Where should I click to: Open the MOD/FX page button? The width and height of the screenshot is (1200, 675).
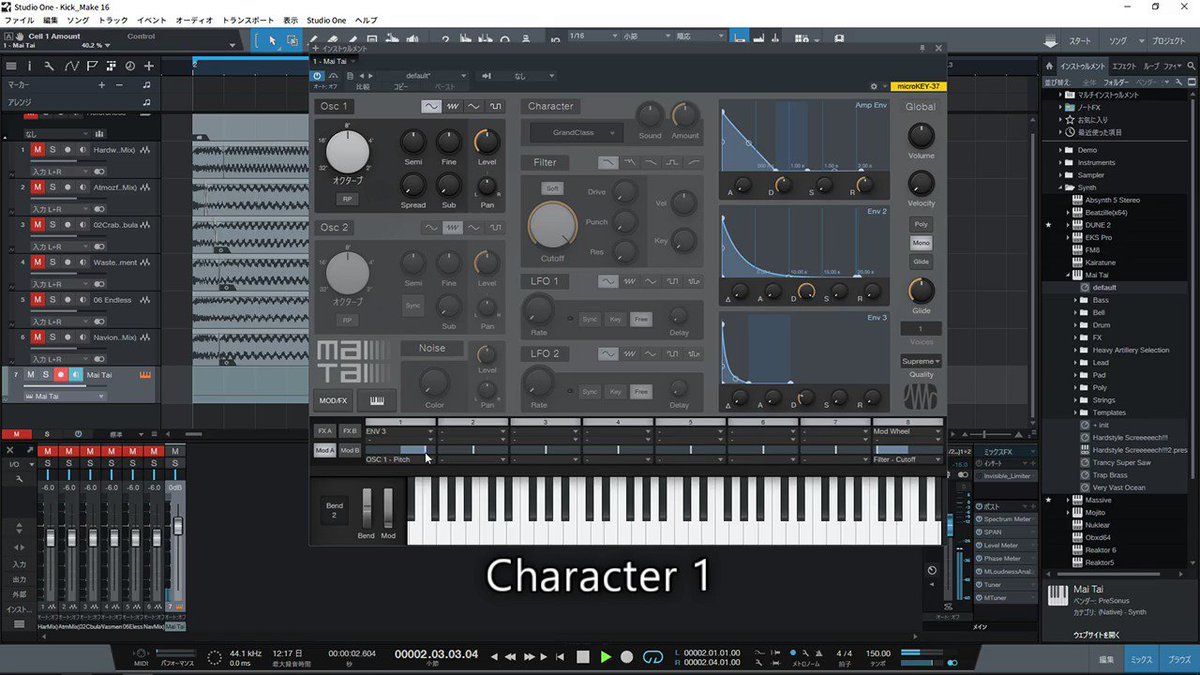point(334,400)
